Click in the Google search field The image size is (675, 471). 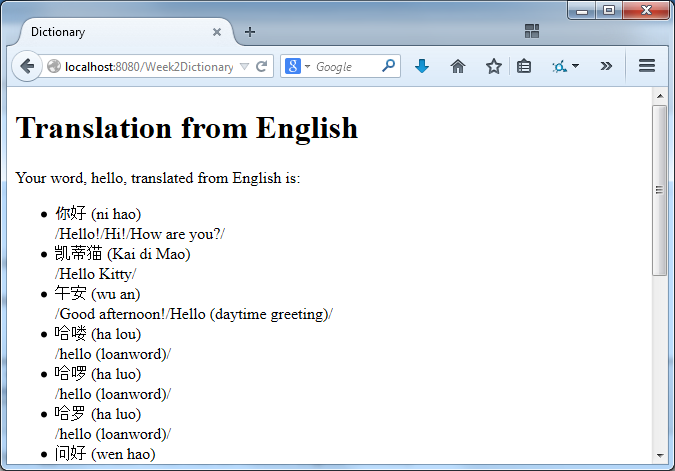(x=345, y=67)
